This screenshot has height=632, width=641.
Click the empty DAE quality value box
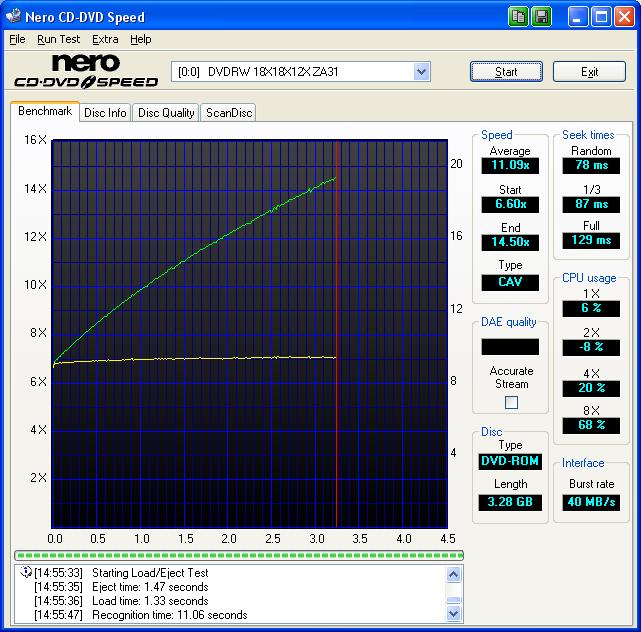pos(510,347)
